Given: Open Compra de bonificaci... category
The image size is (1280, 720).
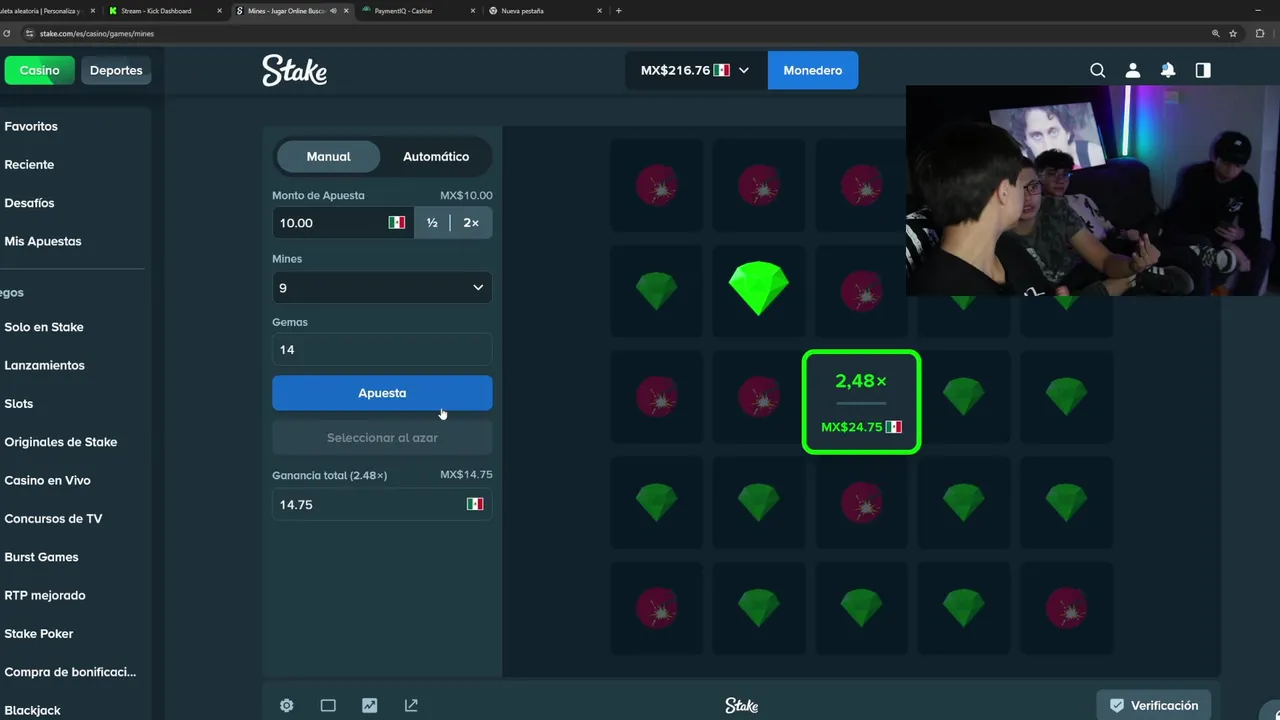Looking at the screenshot, I should 70,672.
